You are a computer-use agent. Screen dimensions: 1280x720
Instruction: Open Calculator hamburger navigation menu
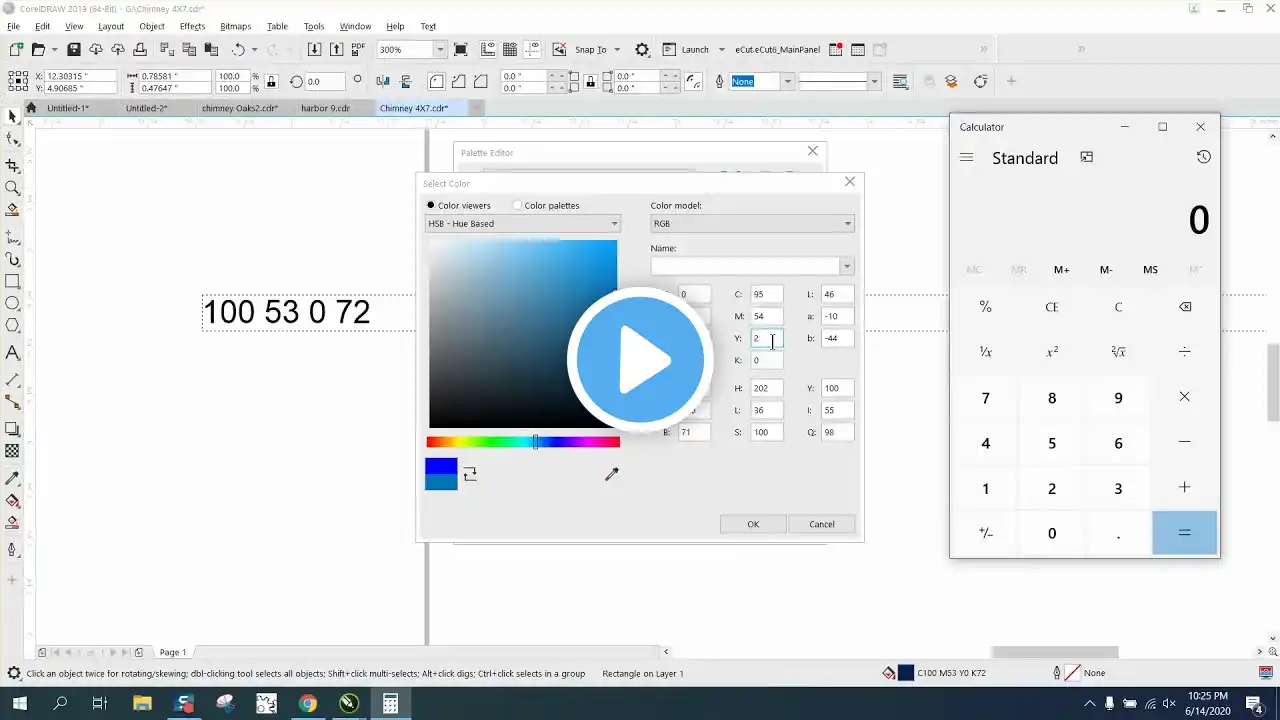966,158
